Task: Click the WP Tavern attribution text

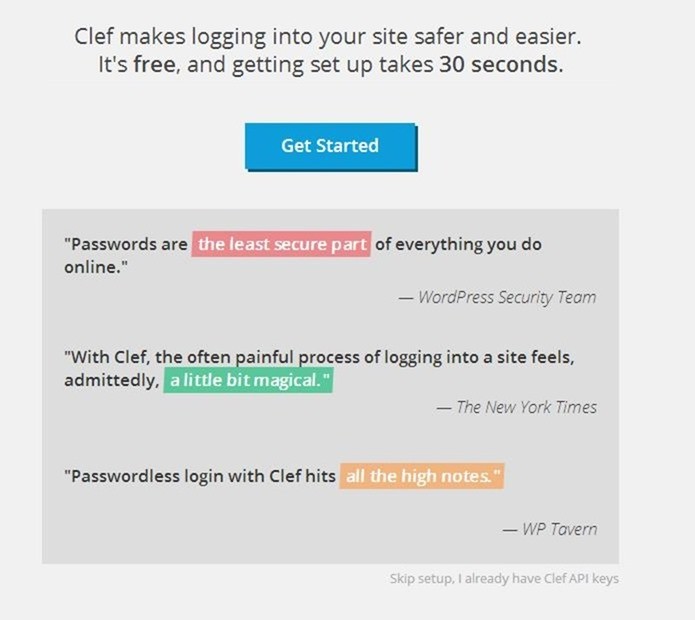Action: (x=550, y=529)
